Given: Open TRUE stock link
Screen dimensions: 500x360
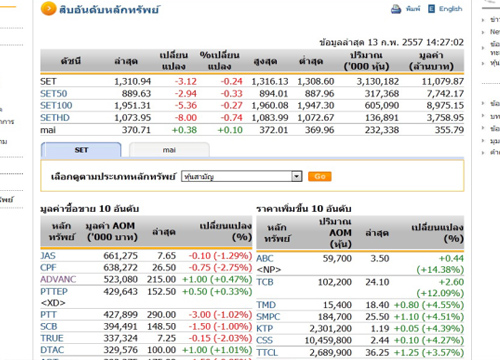Looking at the screenshot, I should click(52, 338).
